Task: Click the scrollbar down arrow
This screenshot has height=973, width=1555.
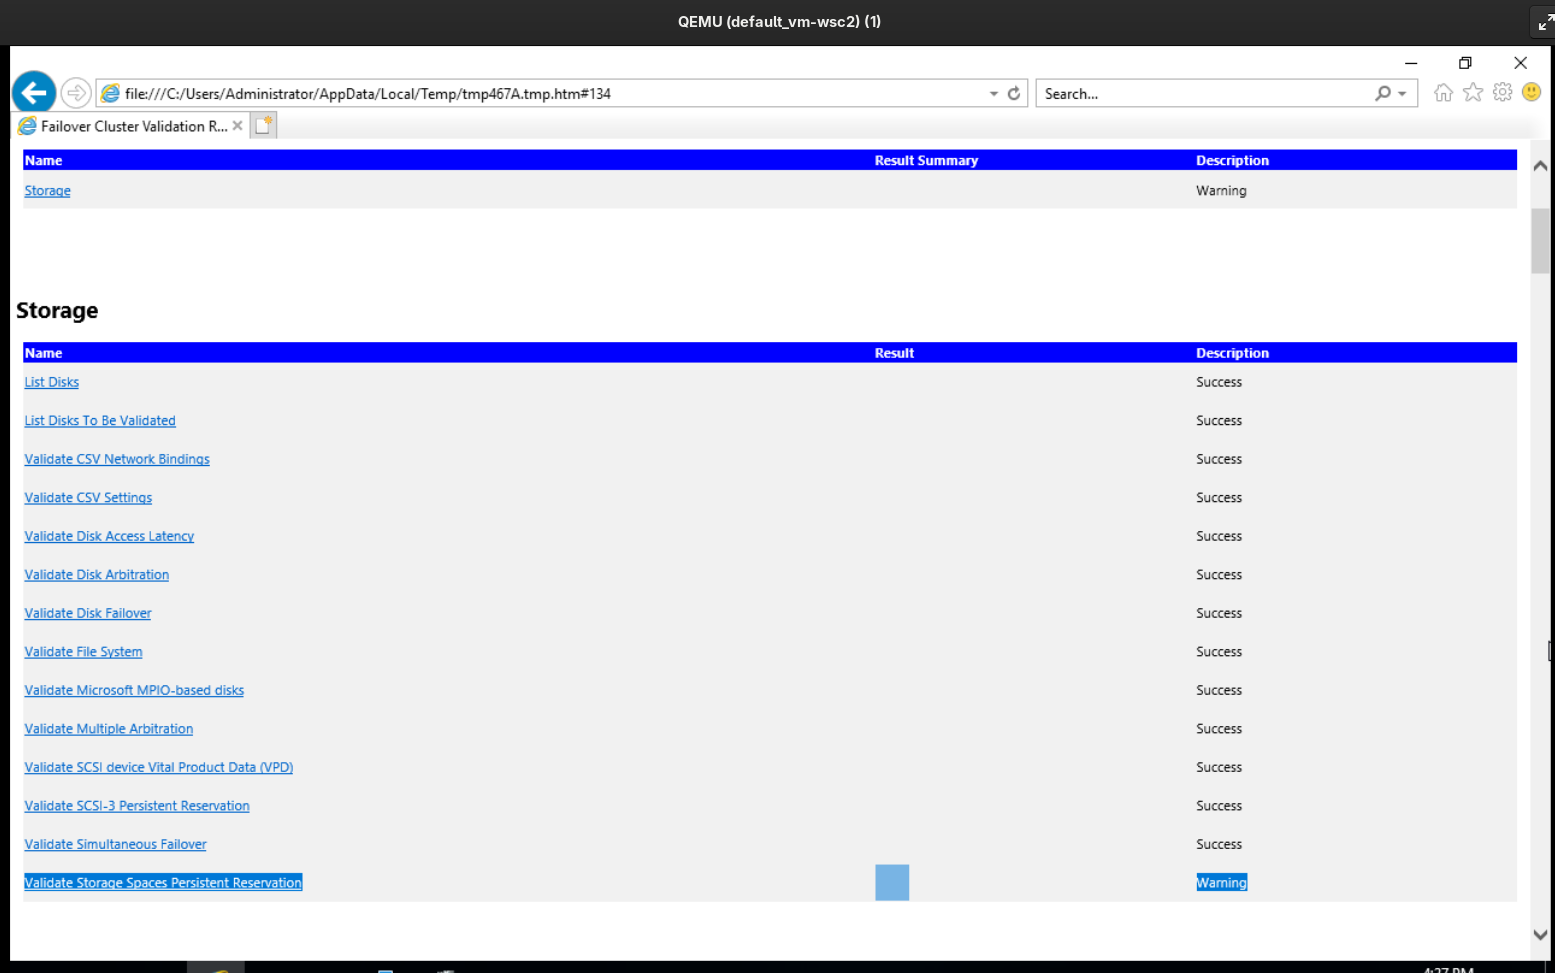Action: (x=1540, y=935)
